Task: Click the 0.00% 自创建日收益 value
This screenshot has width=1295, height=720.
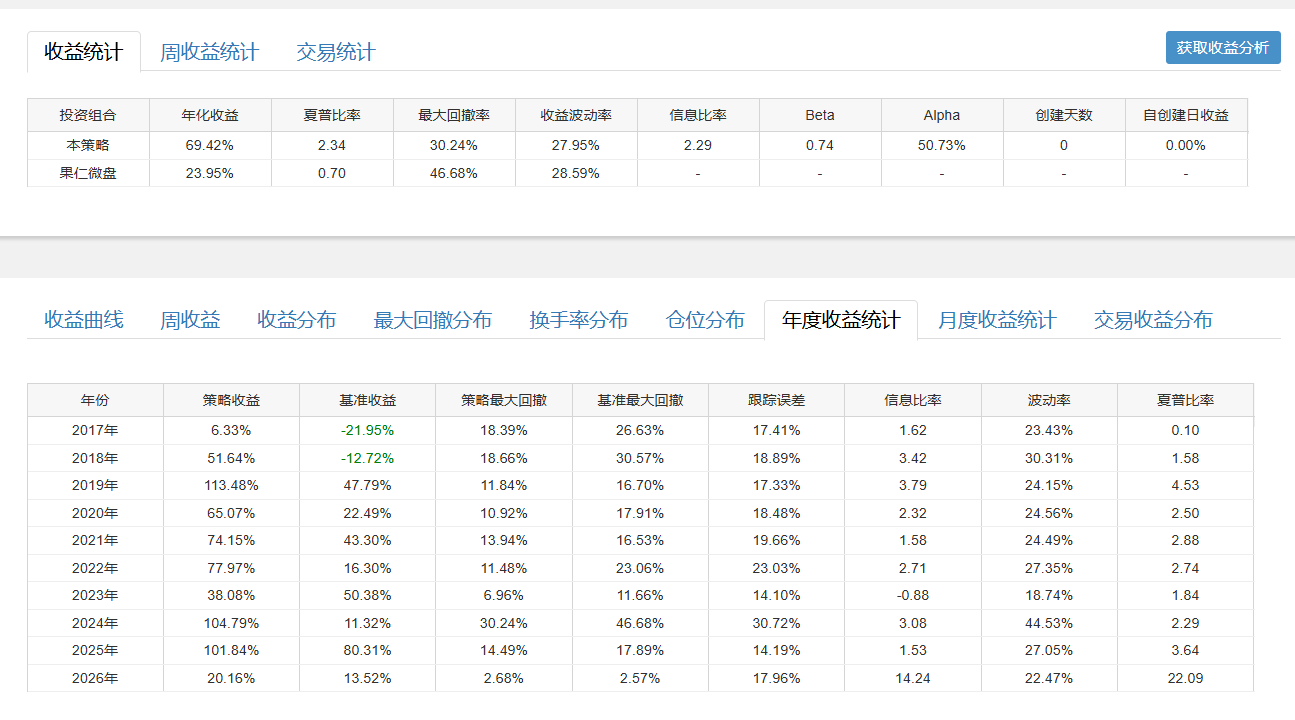Action: 1186,145
